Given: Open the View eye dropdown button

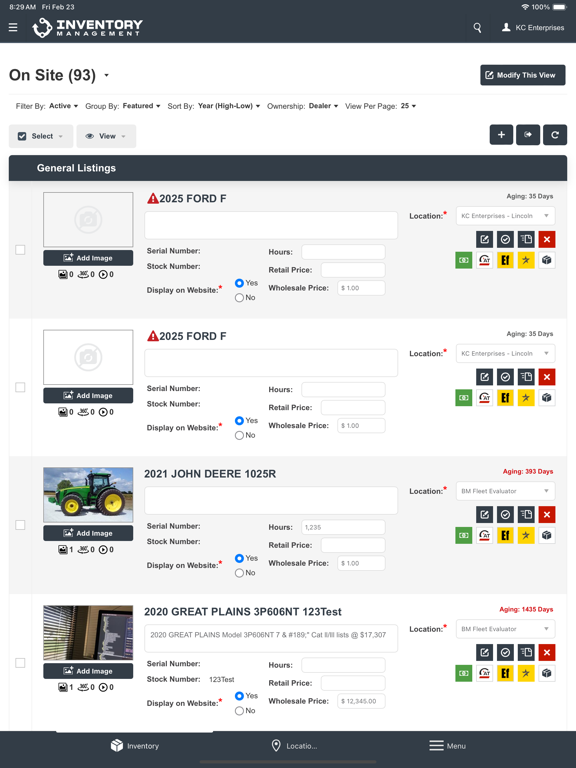Looking at the screenshot, I should point(106,136).
